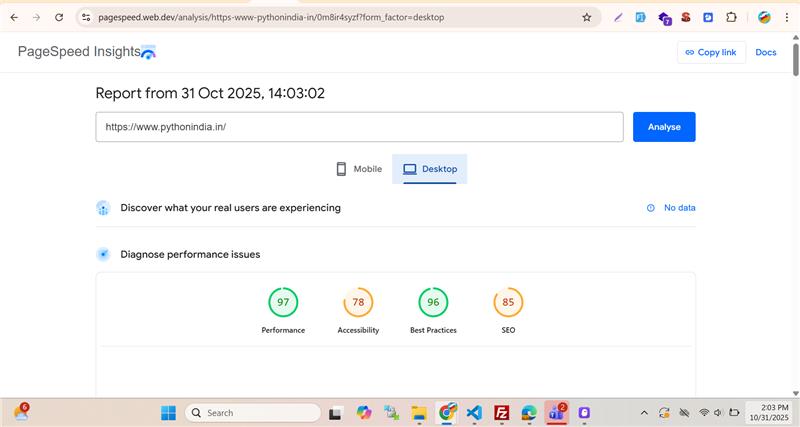800x427 pixels.
Task: Click the site information icon in address bar
Action: (86, 17)
